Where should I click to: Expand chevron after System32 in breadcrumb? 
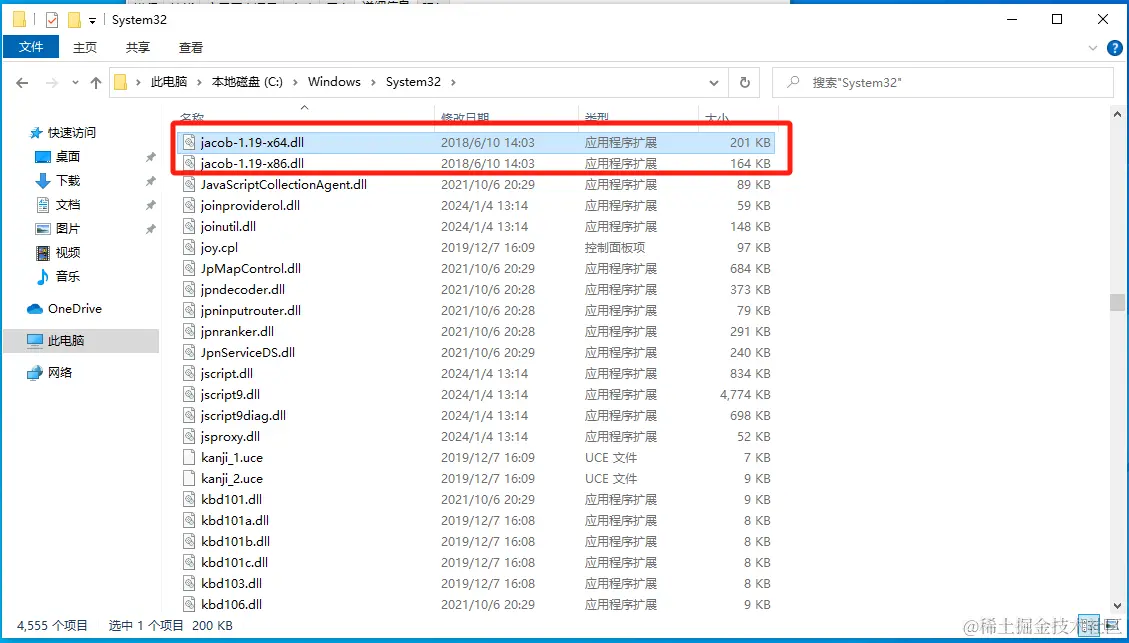point(453,82)
